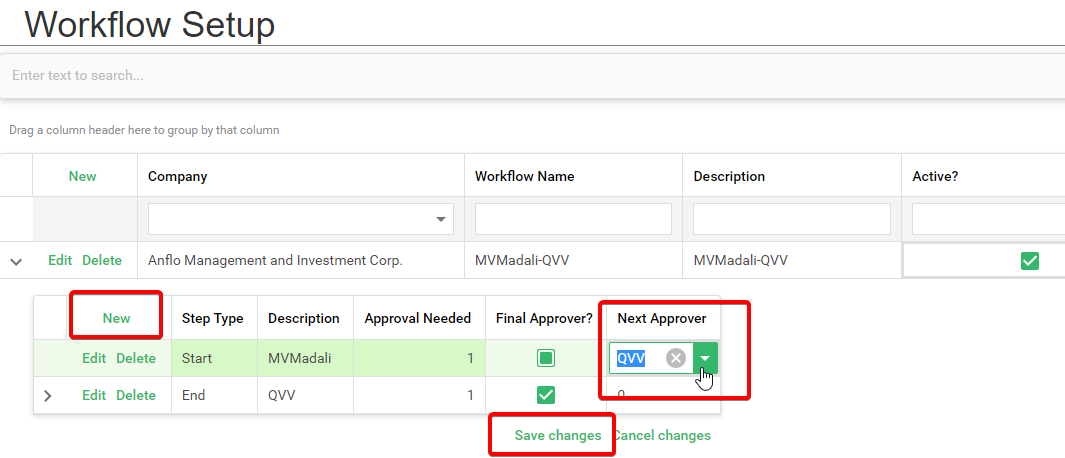Click Save changes link
This screenshot has height=458, width=1065.
click(x=557, y=435)
